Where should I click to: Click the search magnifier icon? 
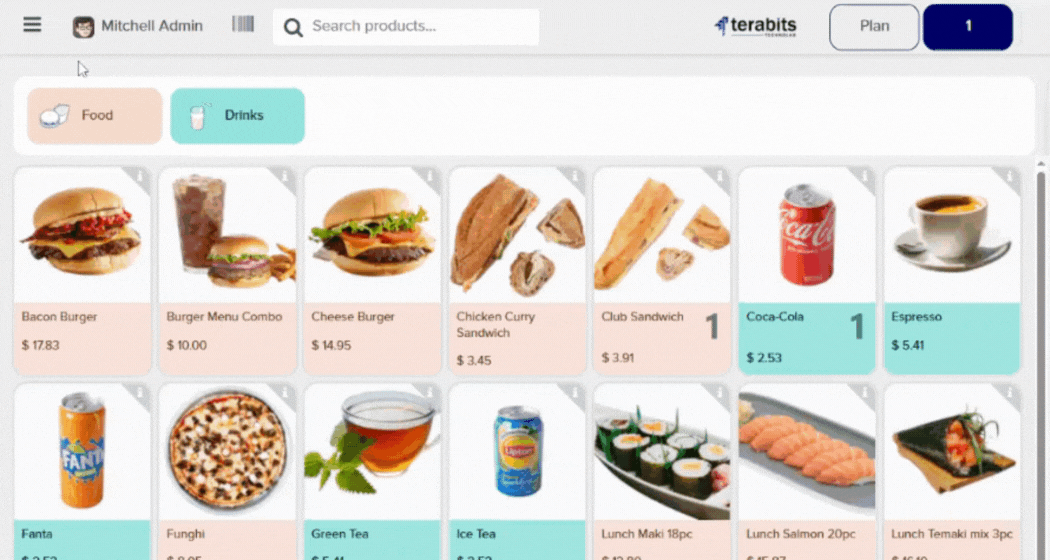pyautogui.click(x=293, y=27)
